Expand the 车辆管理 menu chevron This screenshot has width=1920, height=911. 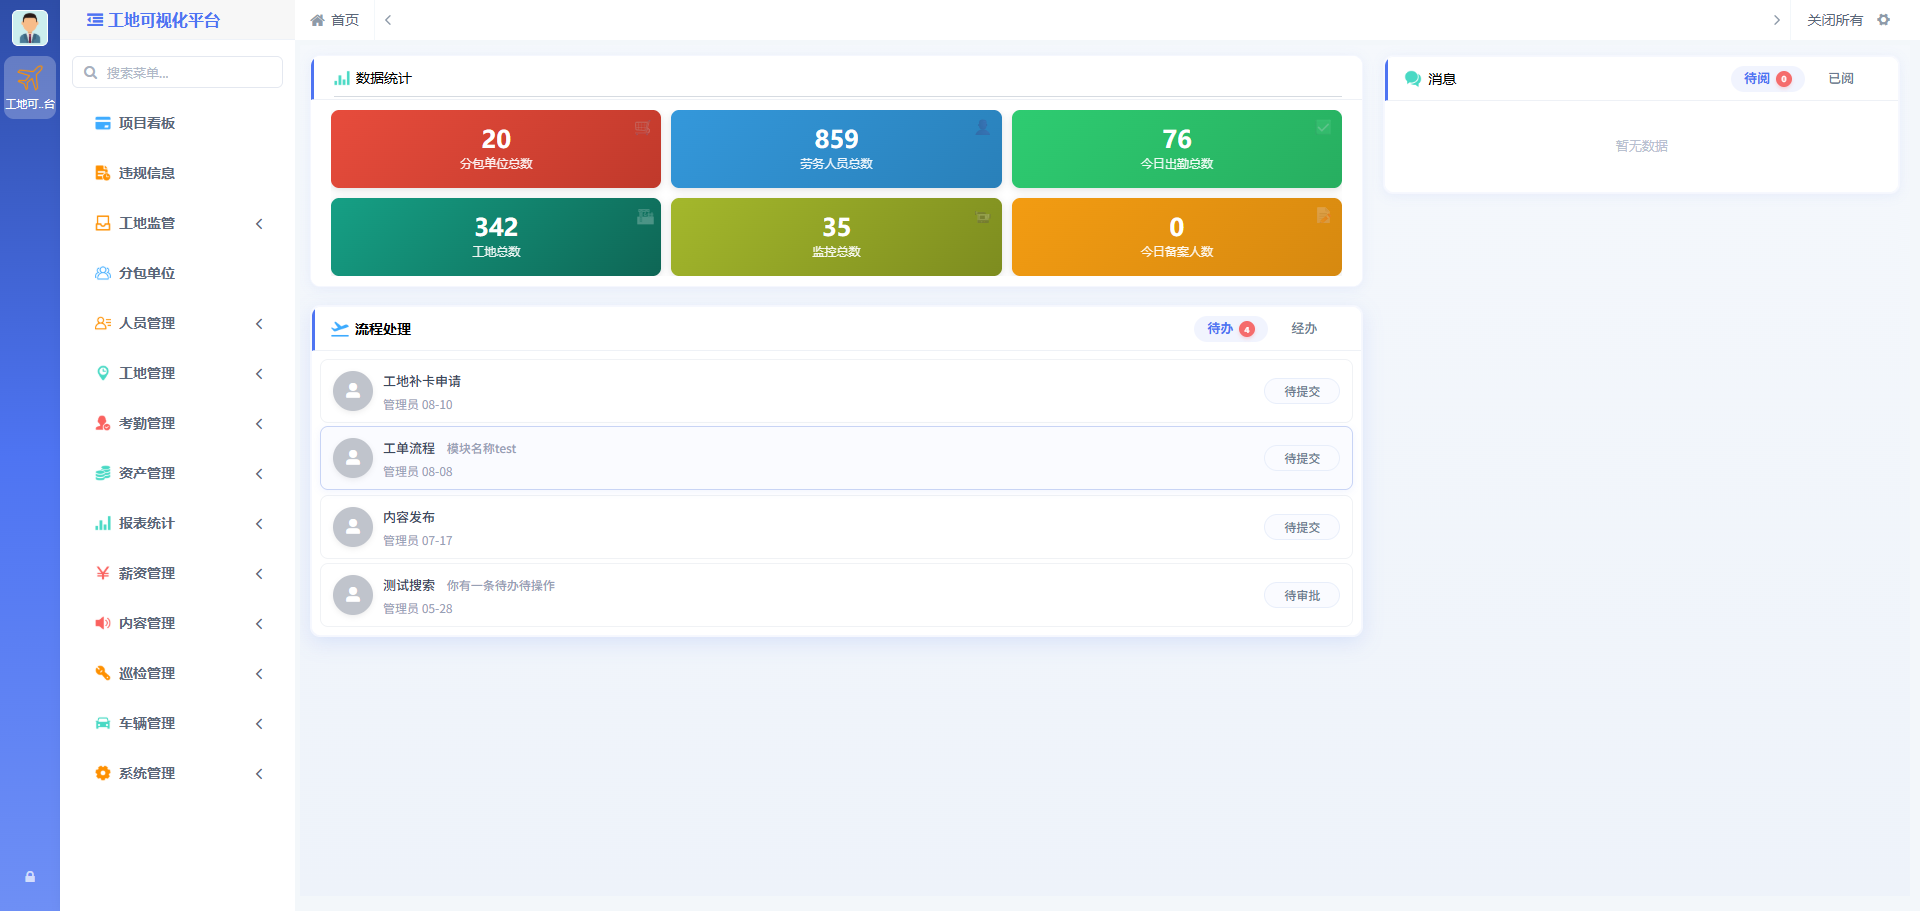point(260,723)
